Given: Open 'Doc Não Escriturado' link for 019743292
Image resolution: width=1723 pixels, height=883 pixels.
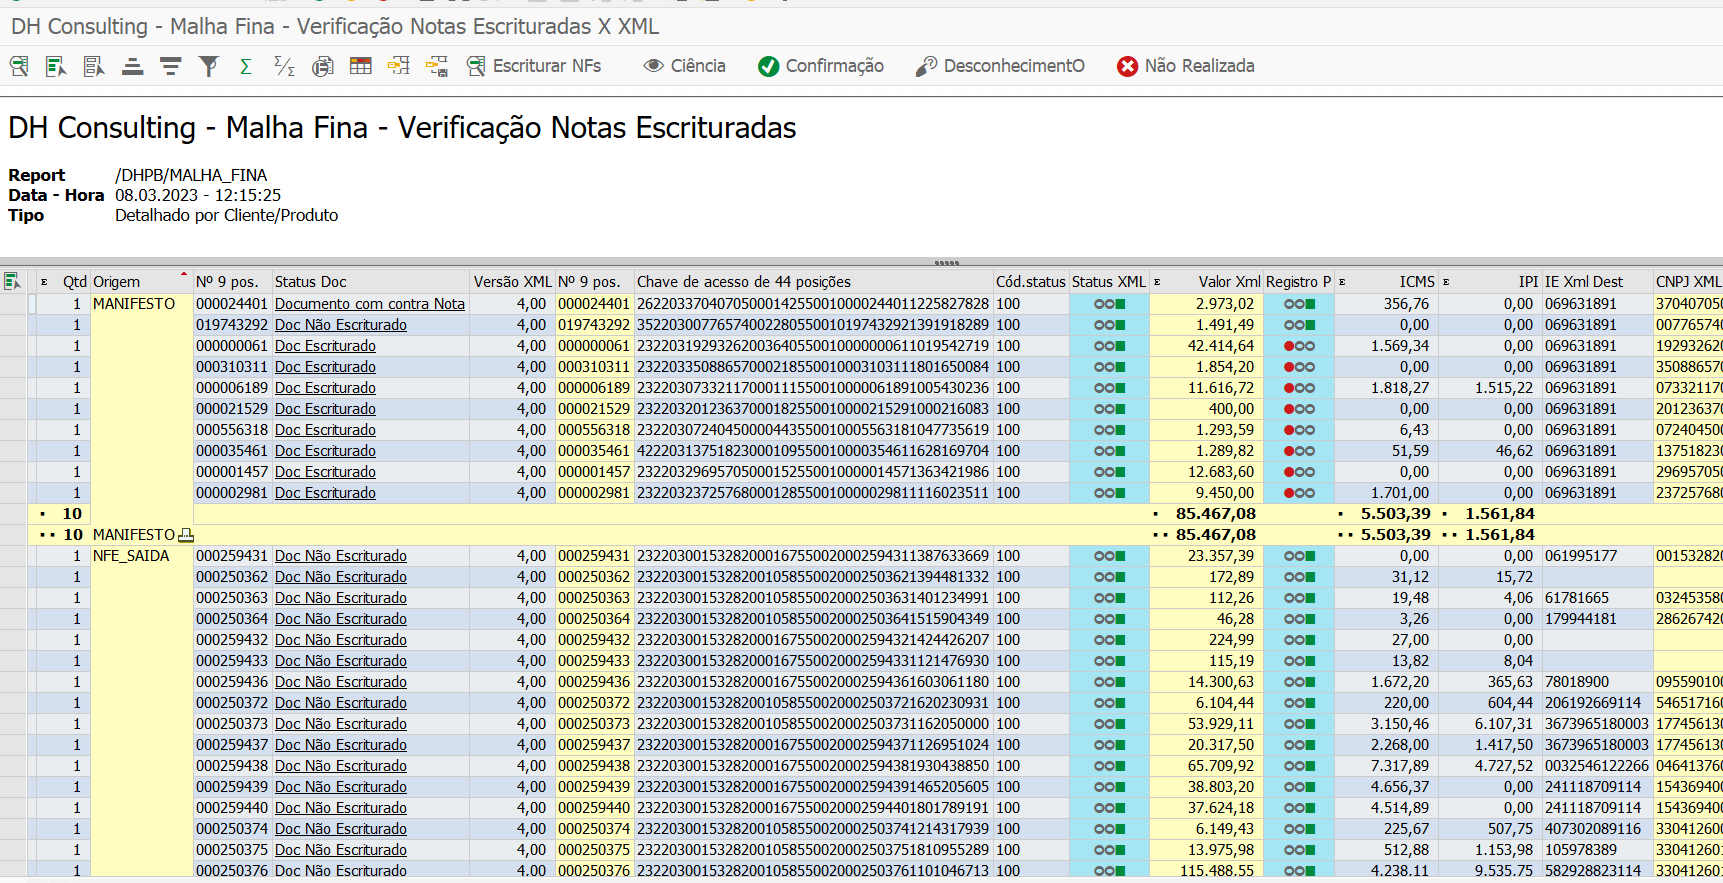Looking at the screenshot, I should point(341,325).
